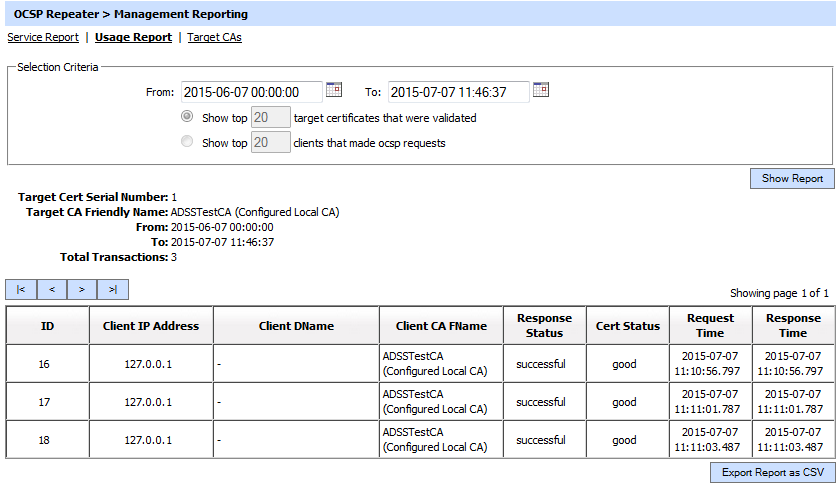
Task: Select top clients that made ocsp requests
Action: (187, 143)
